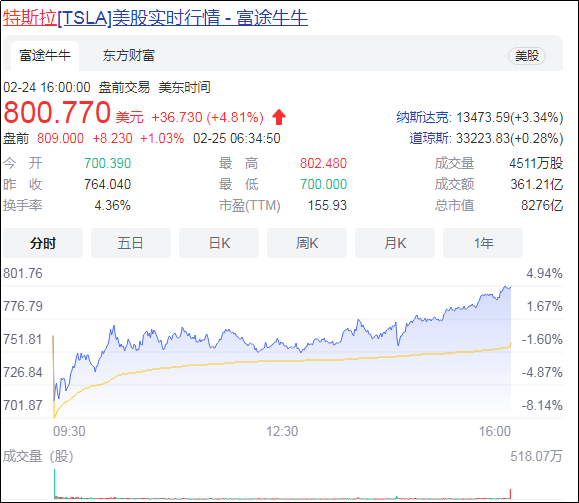Click the red up-arrow price icon
579x503 pixels.
pos(279,117)
